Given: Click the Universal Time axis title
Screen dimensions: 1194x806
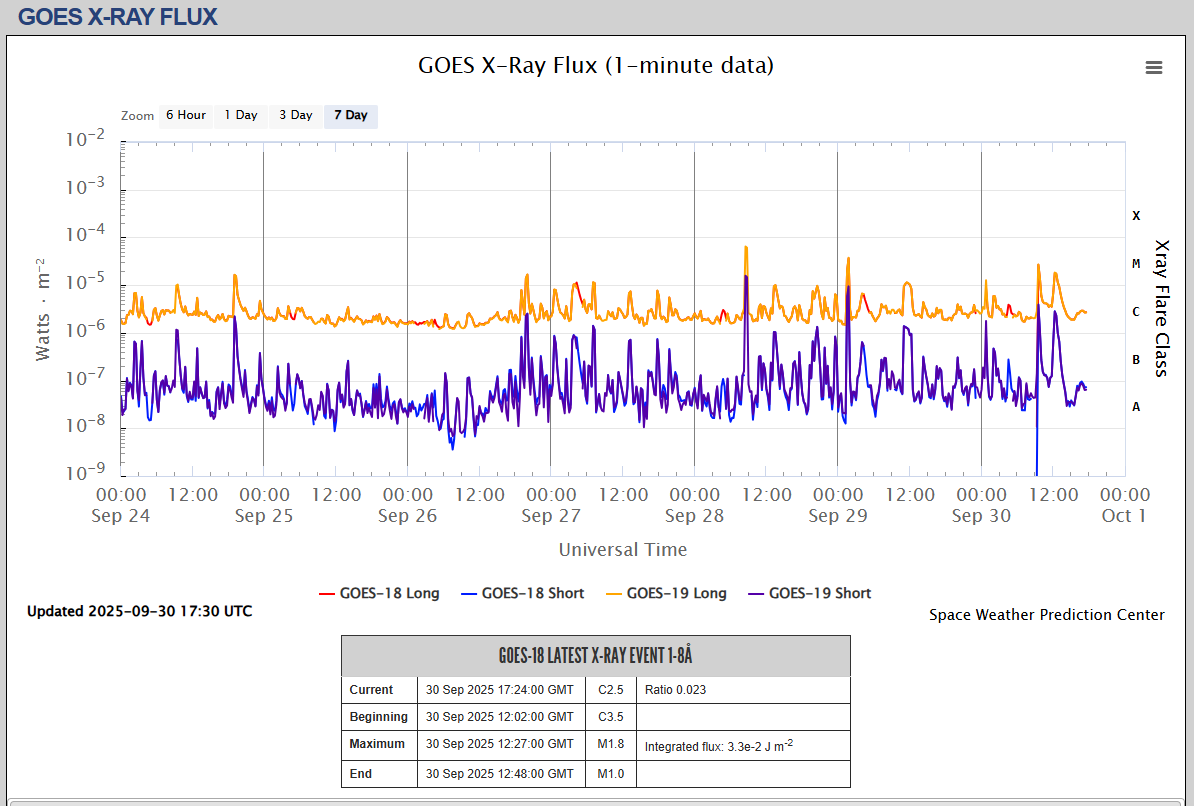Looking at the screenshot, I should click(x=622, y=549).
